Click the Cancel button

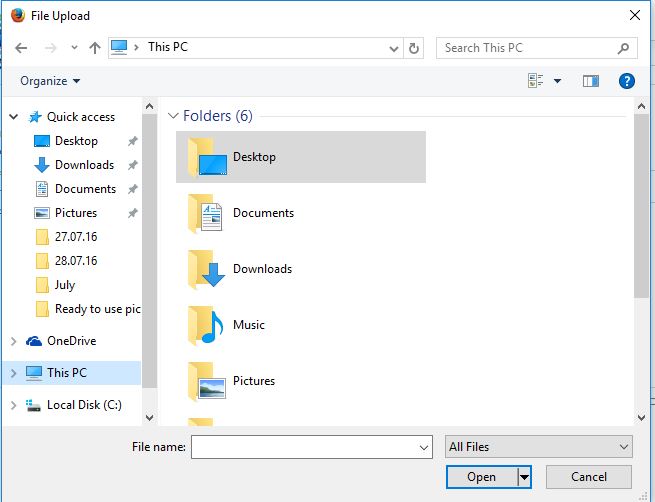point(588,477)
